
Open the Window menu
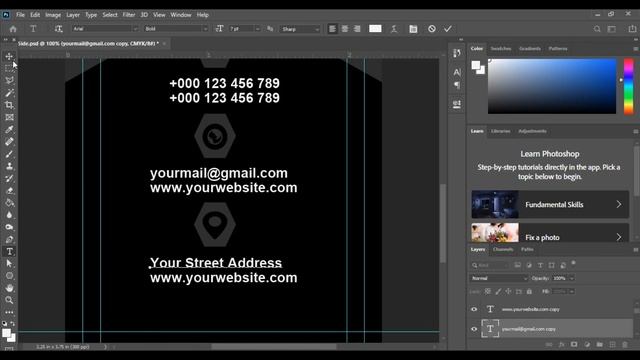(x=181, y=15)
